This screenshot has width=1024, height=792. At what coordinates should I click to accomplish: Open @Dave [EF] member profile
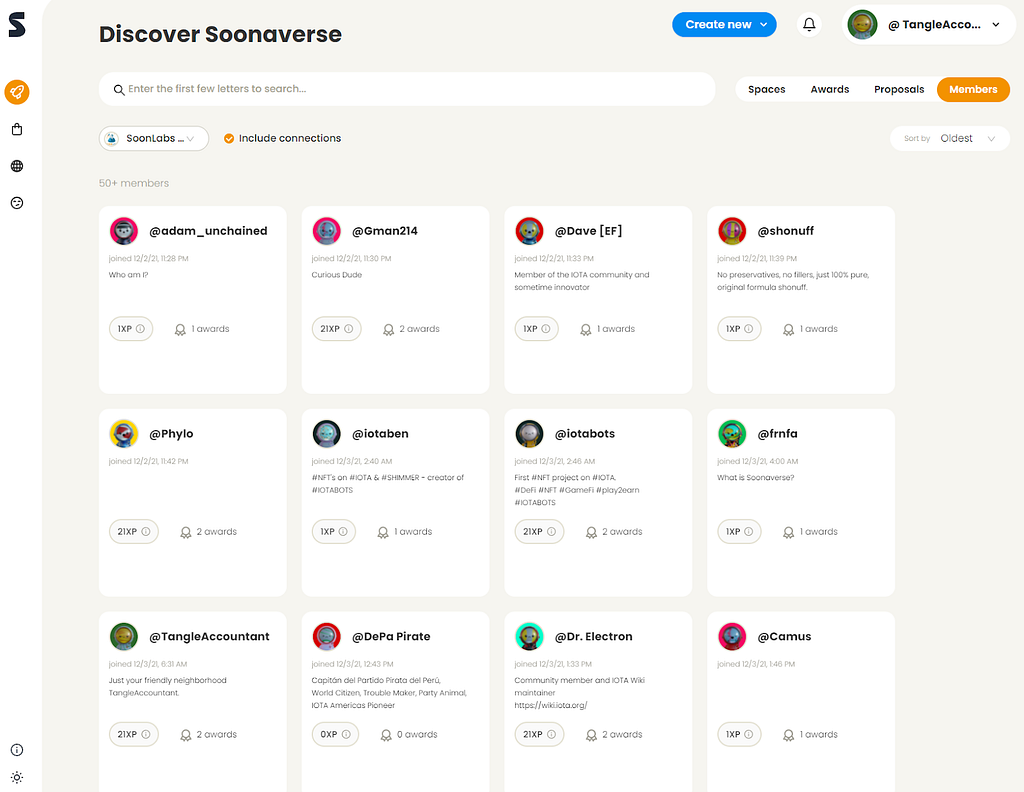pyautogui.click(x=588, y=231)
